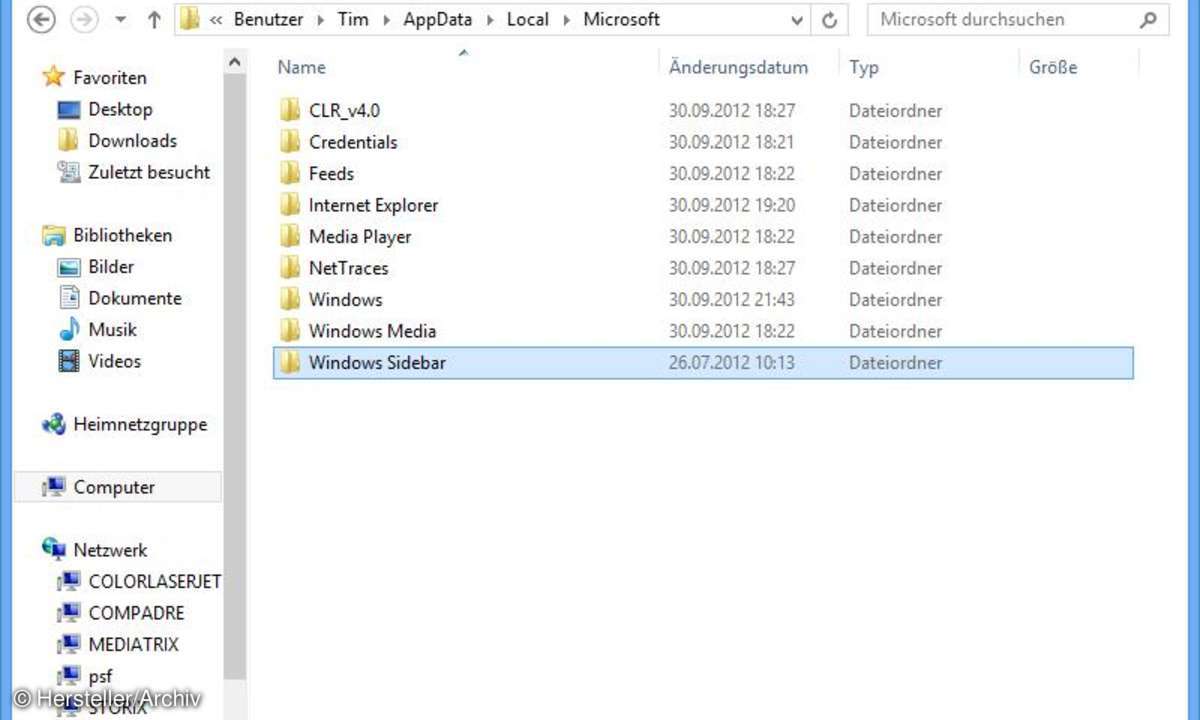
Task: Open recent locations dropdown arrow
Action: [121, 20]
